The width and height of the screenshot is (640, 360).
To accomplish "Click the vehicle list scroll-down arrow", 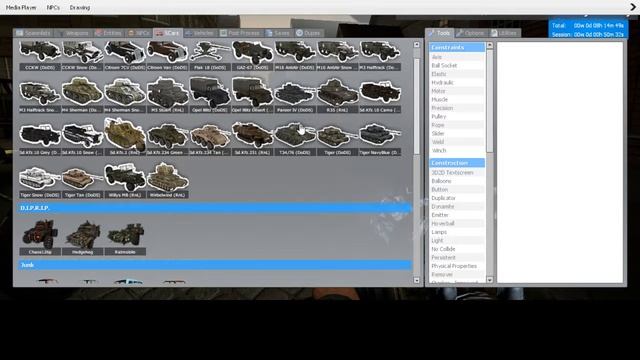I will pos(416,280).
